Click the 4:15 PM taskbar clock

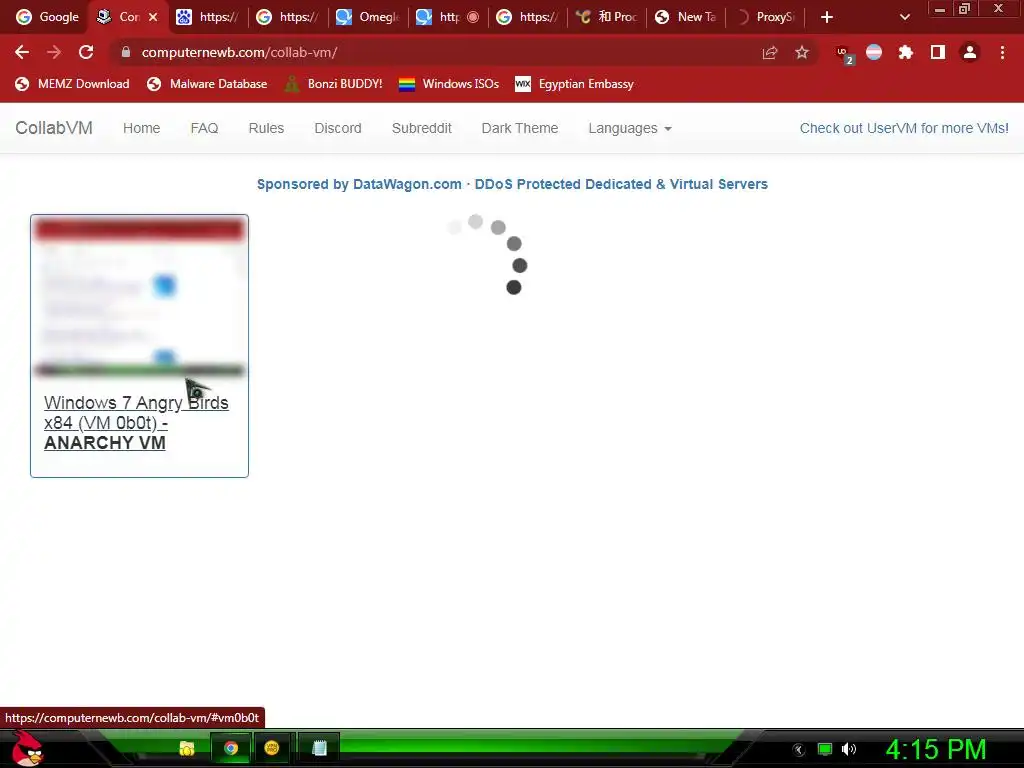[x=935, y=750]
